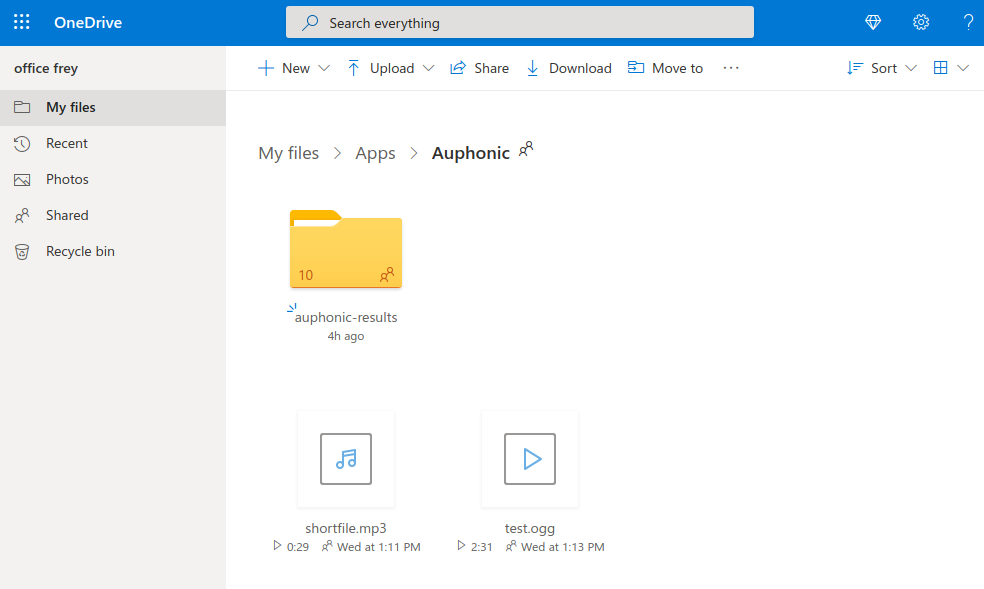984x589 pixels.
Task: Click the test.ogg file name
Action: pos(530,528)
